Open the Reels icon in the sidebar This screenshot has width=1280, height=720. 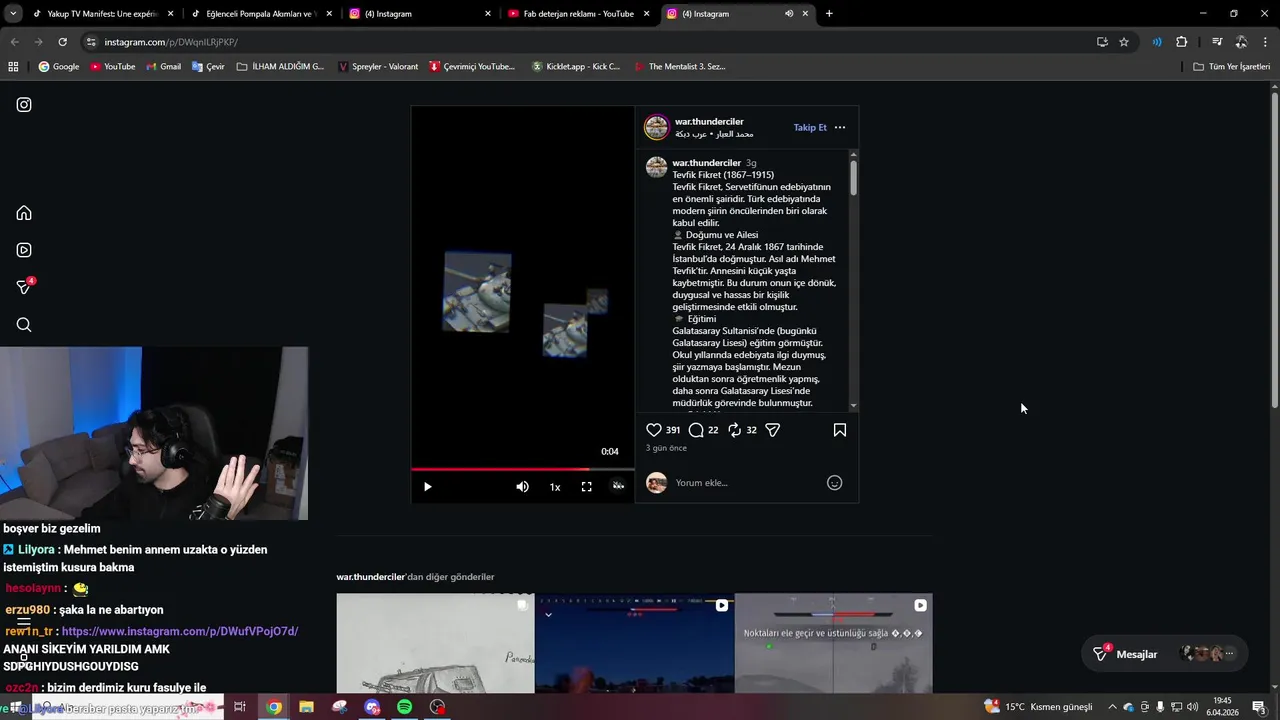[x=24, y=250]
